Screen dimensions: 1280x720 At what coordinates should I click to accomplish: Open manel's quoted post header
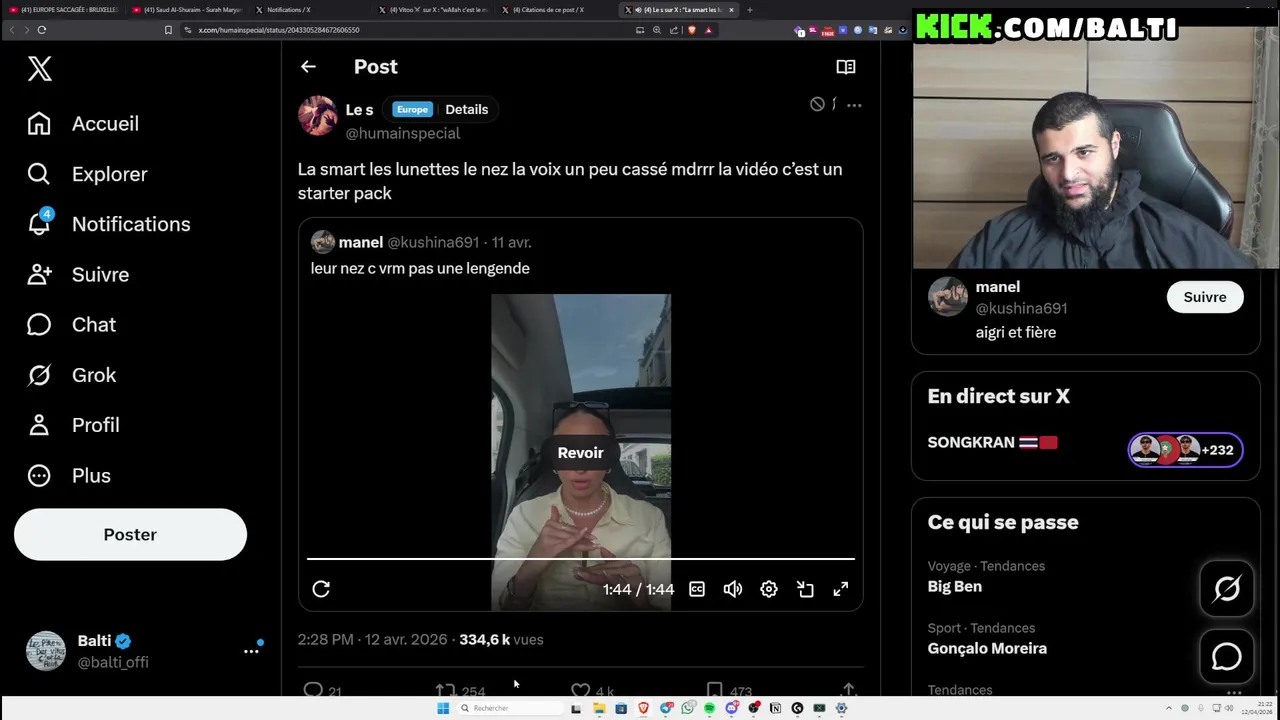click(421, 242)
